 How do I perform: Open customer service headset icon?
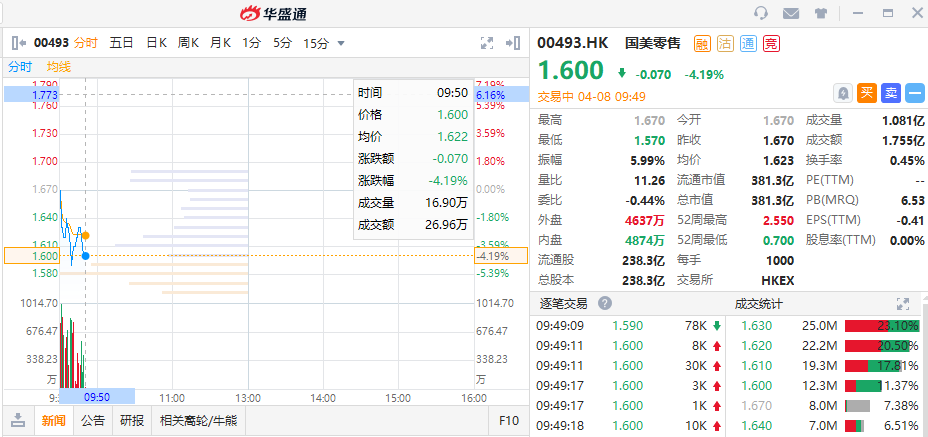pyautogui.click(x=761, y=12)
